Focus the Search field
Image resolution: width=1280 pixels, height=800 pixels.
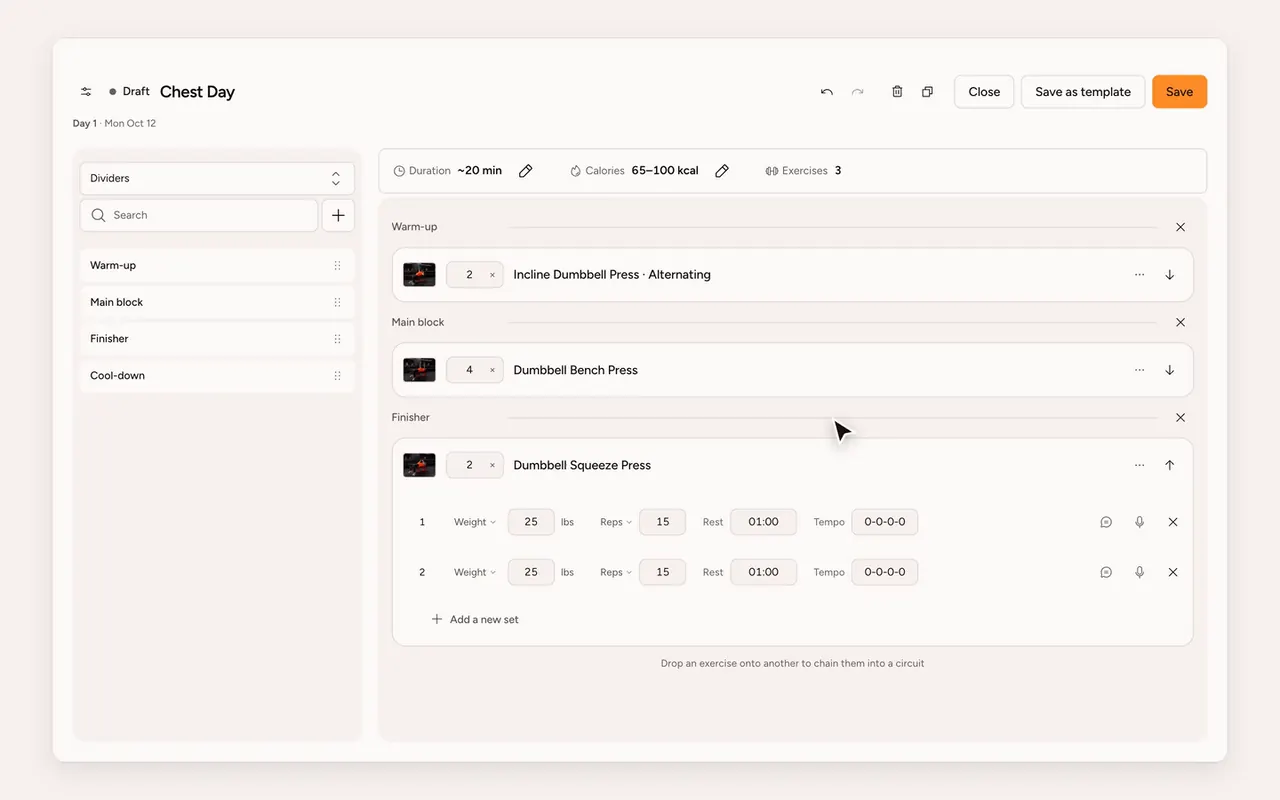(199, 215)
